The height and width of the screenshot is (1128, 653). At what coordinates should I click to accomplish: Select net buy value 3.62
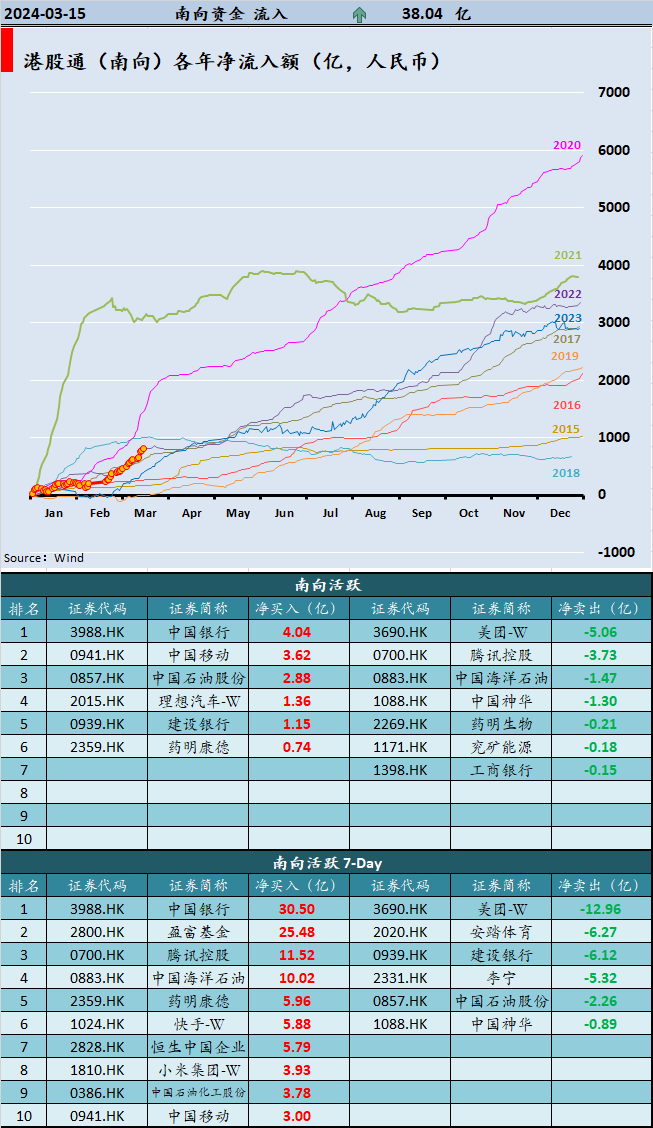pos(297,655)
